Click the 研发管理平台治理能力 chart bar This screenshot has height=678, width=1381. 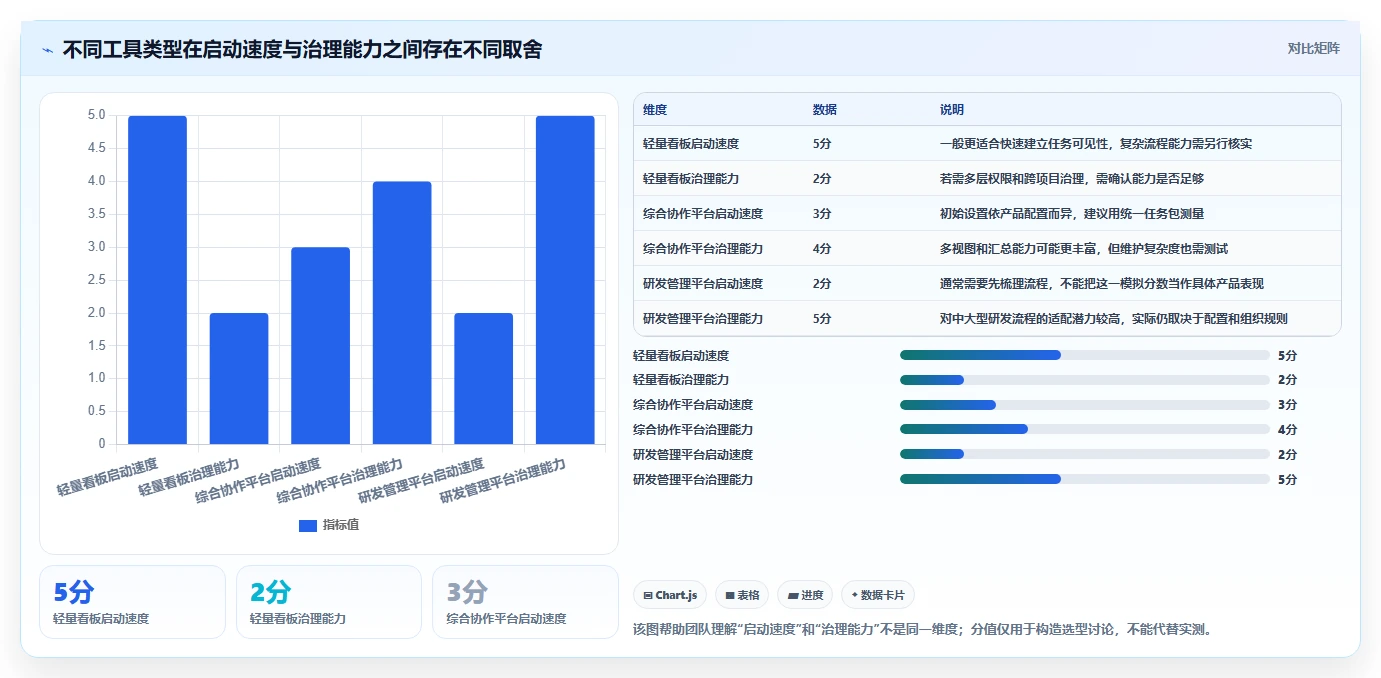tap(565, 279)
